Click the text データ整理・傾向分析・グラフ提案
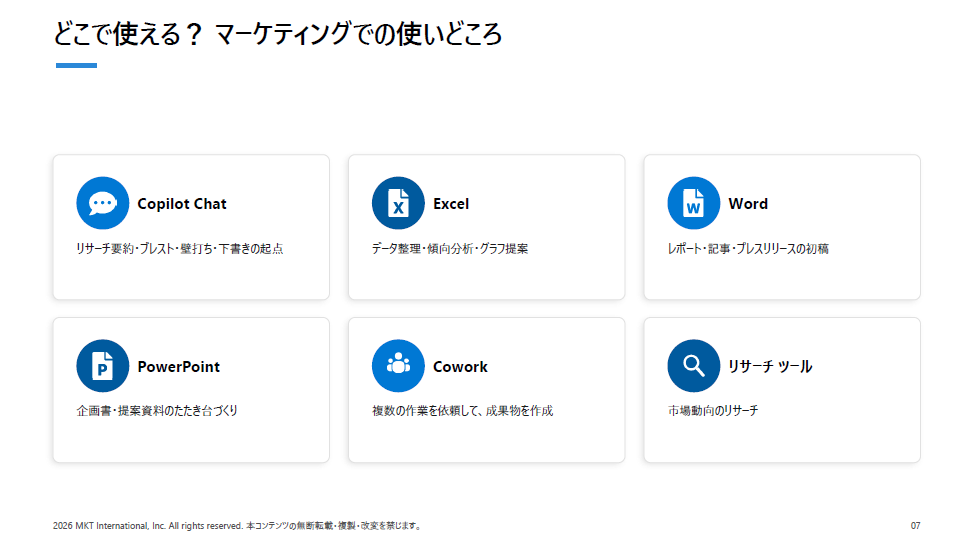The width and height of the screenshot is (971, 542). coord(450,248)
